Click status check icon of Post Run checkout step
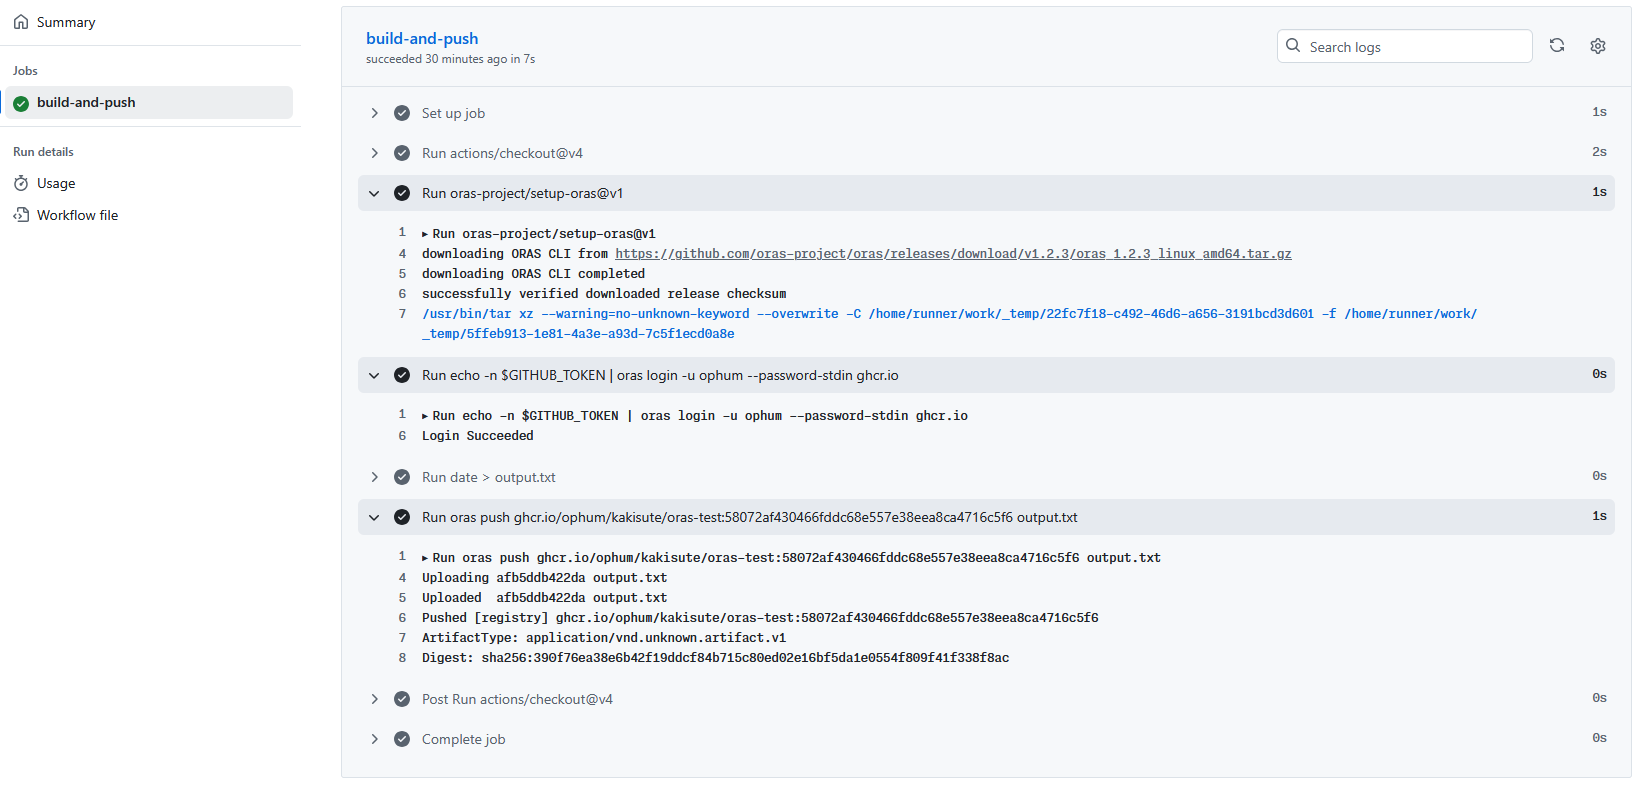This screenshot has width=1640, height=800. click(402, 699)
